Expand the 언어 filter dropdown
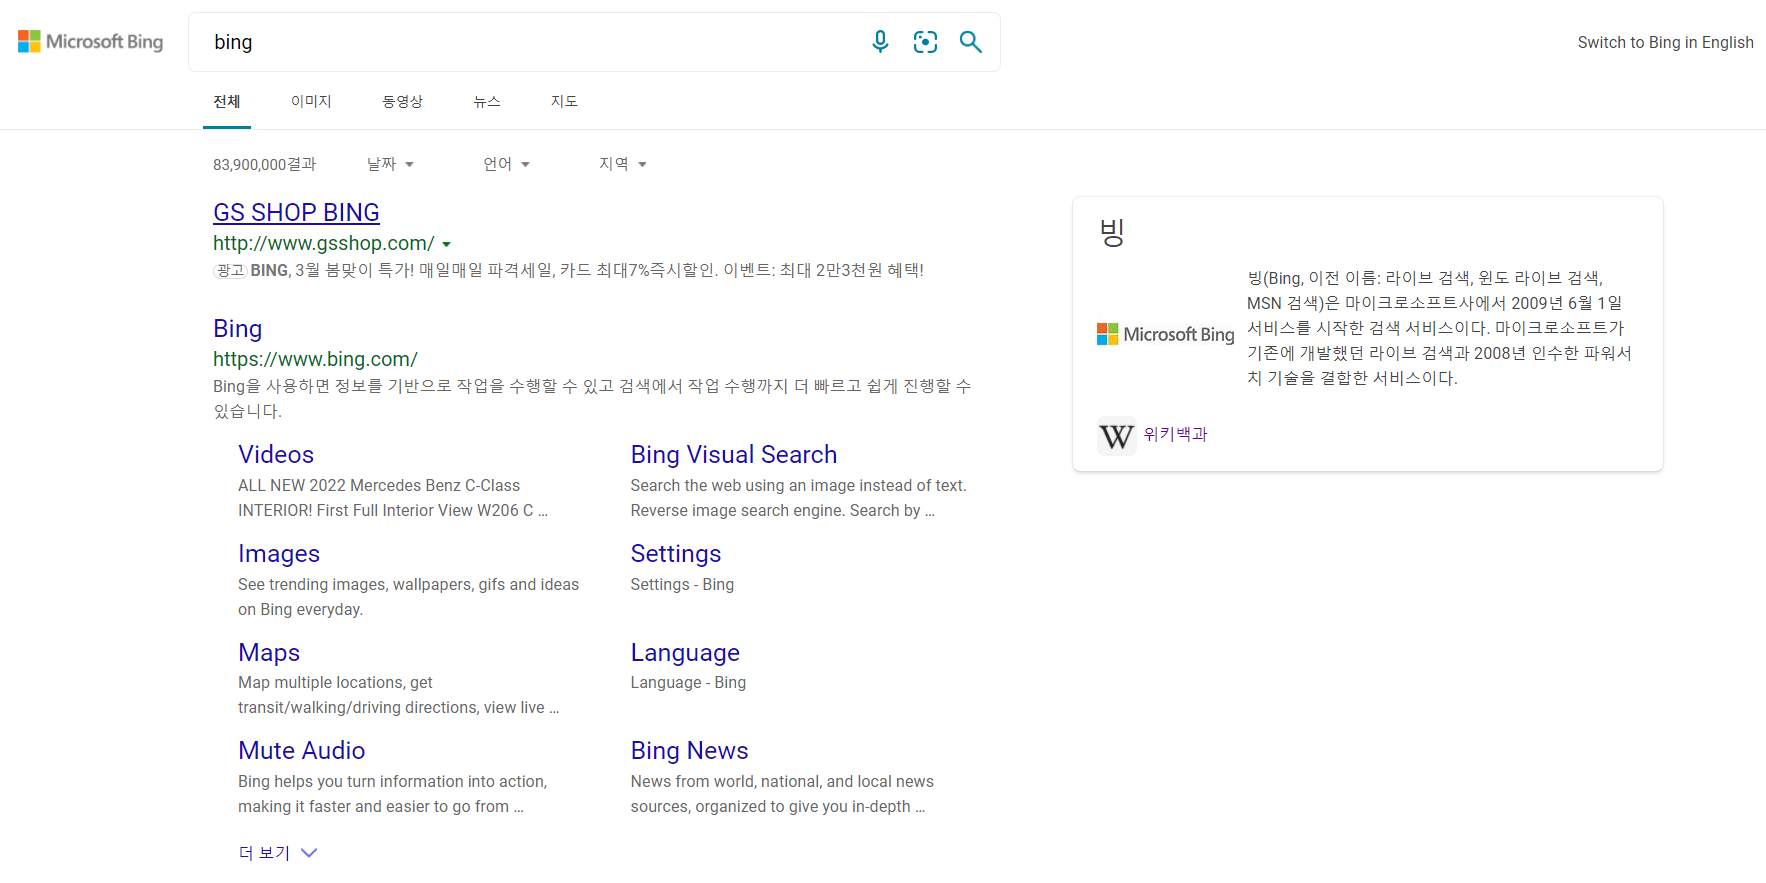The height and width of the screenshot is (883, 1766). coord(506,164)
